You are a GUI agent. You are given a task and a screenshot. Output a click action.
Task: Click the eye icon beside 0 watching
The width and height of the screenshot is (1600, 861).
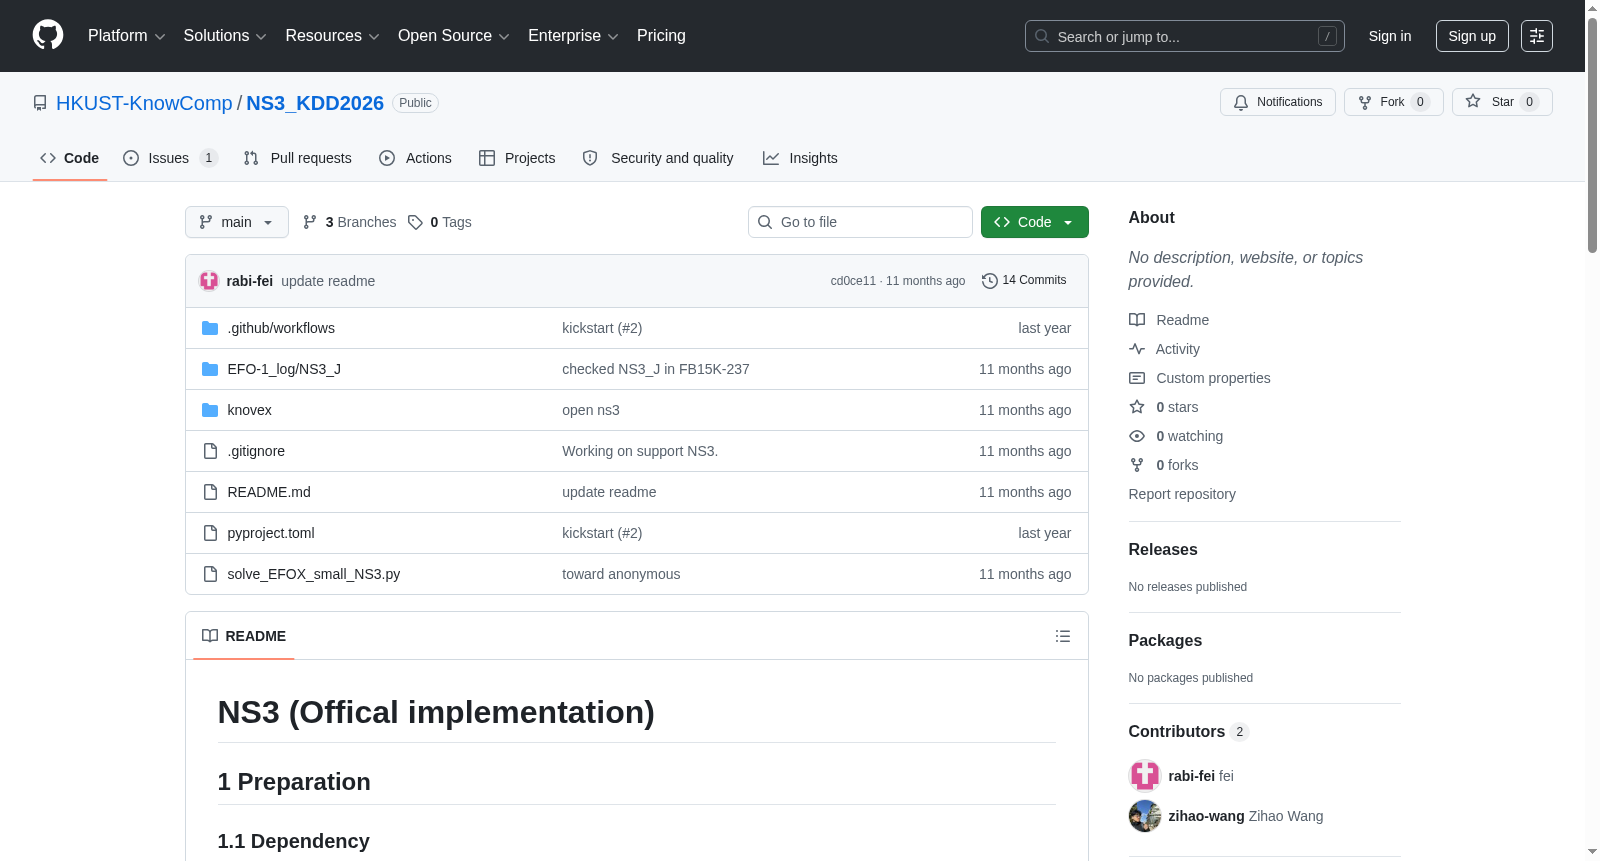(1137, 436)
